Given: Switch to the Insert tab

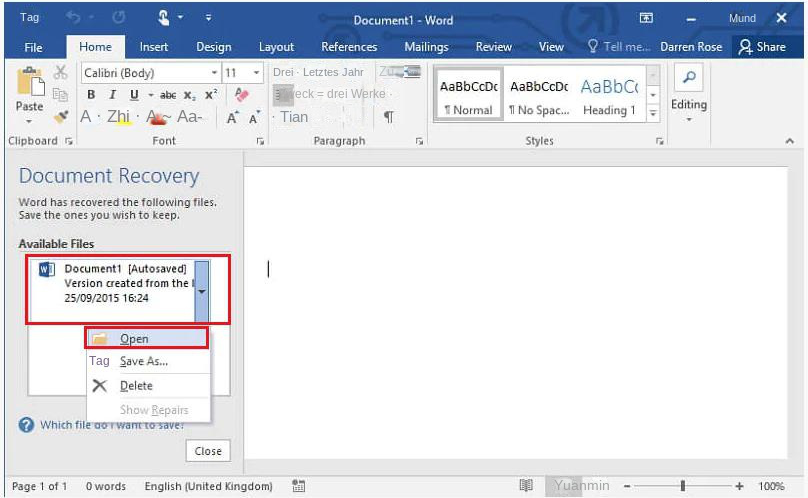Looking at the screenshot, I should pyautogui.click(x=154, y=47).
